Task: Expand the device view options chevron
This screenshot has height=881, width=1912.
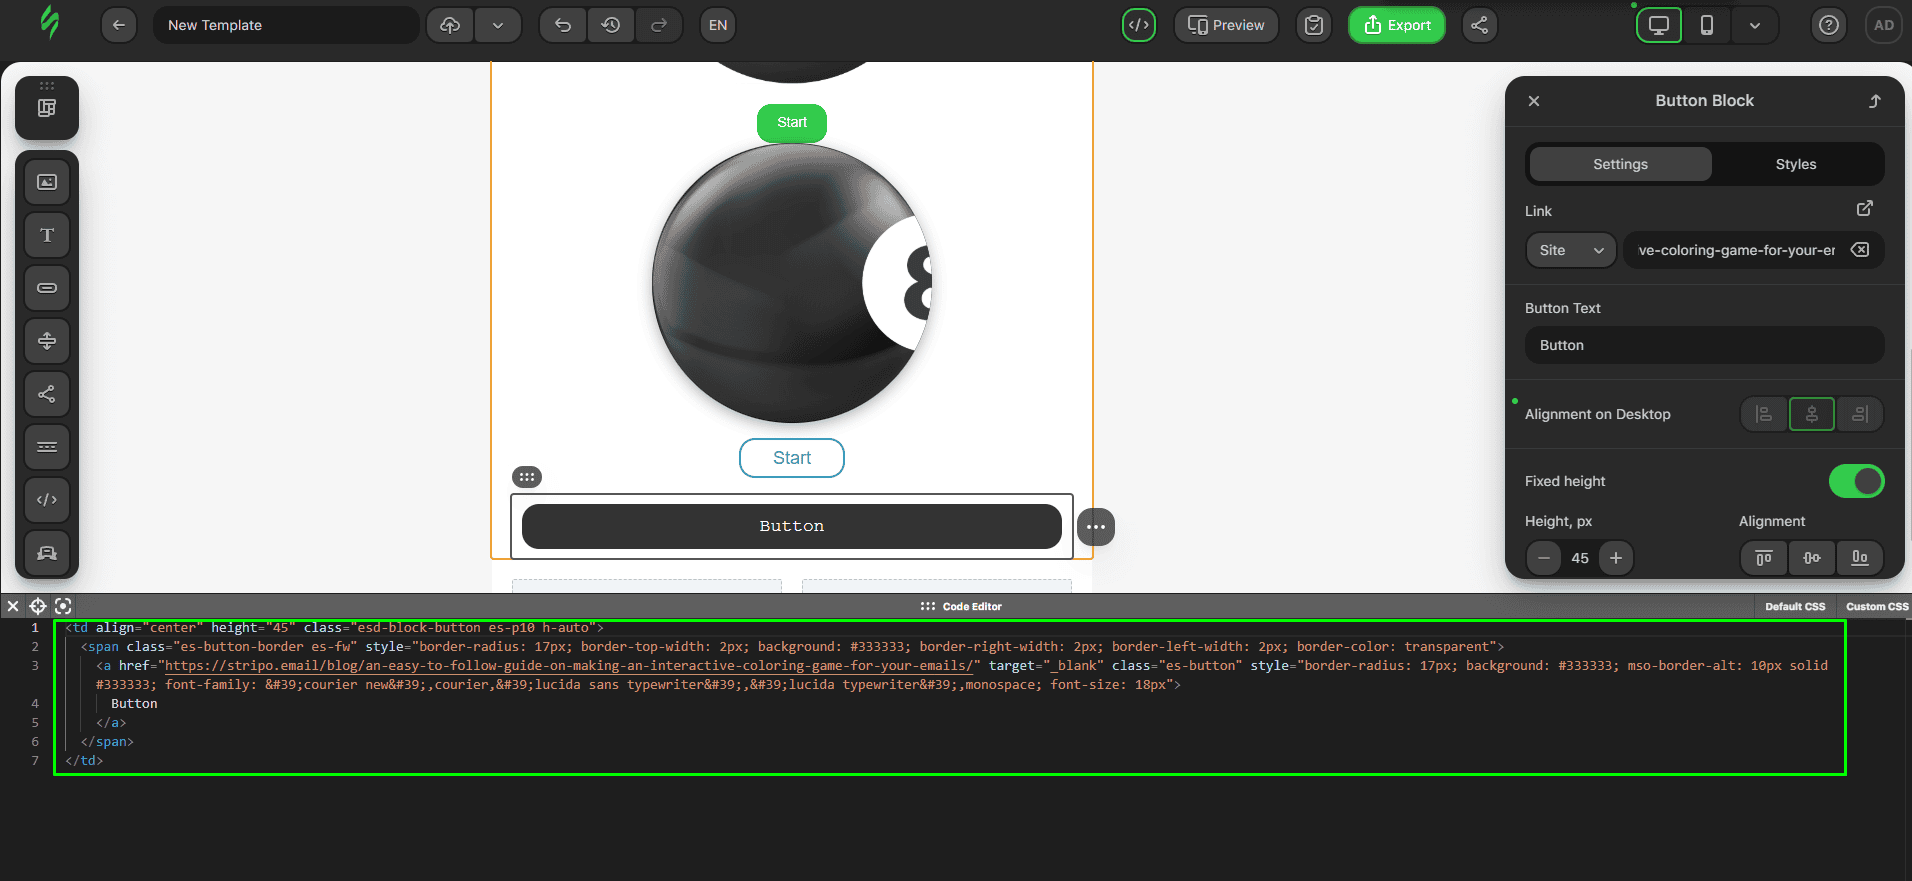Action: pos(1754,25)
